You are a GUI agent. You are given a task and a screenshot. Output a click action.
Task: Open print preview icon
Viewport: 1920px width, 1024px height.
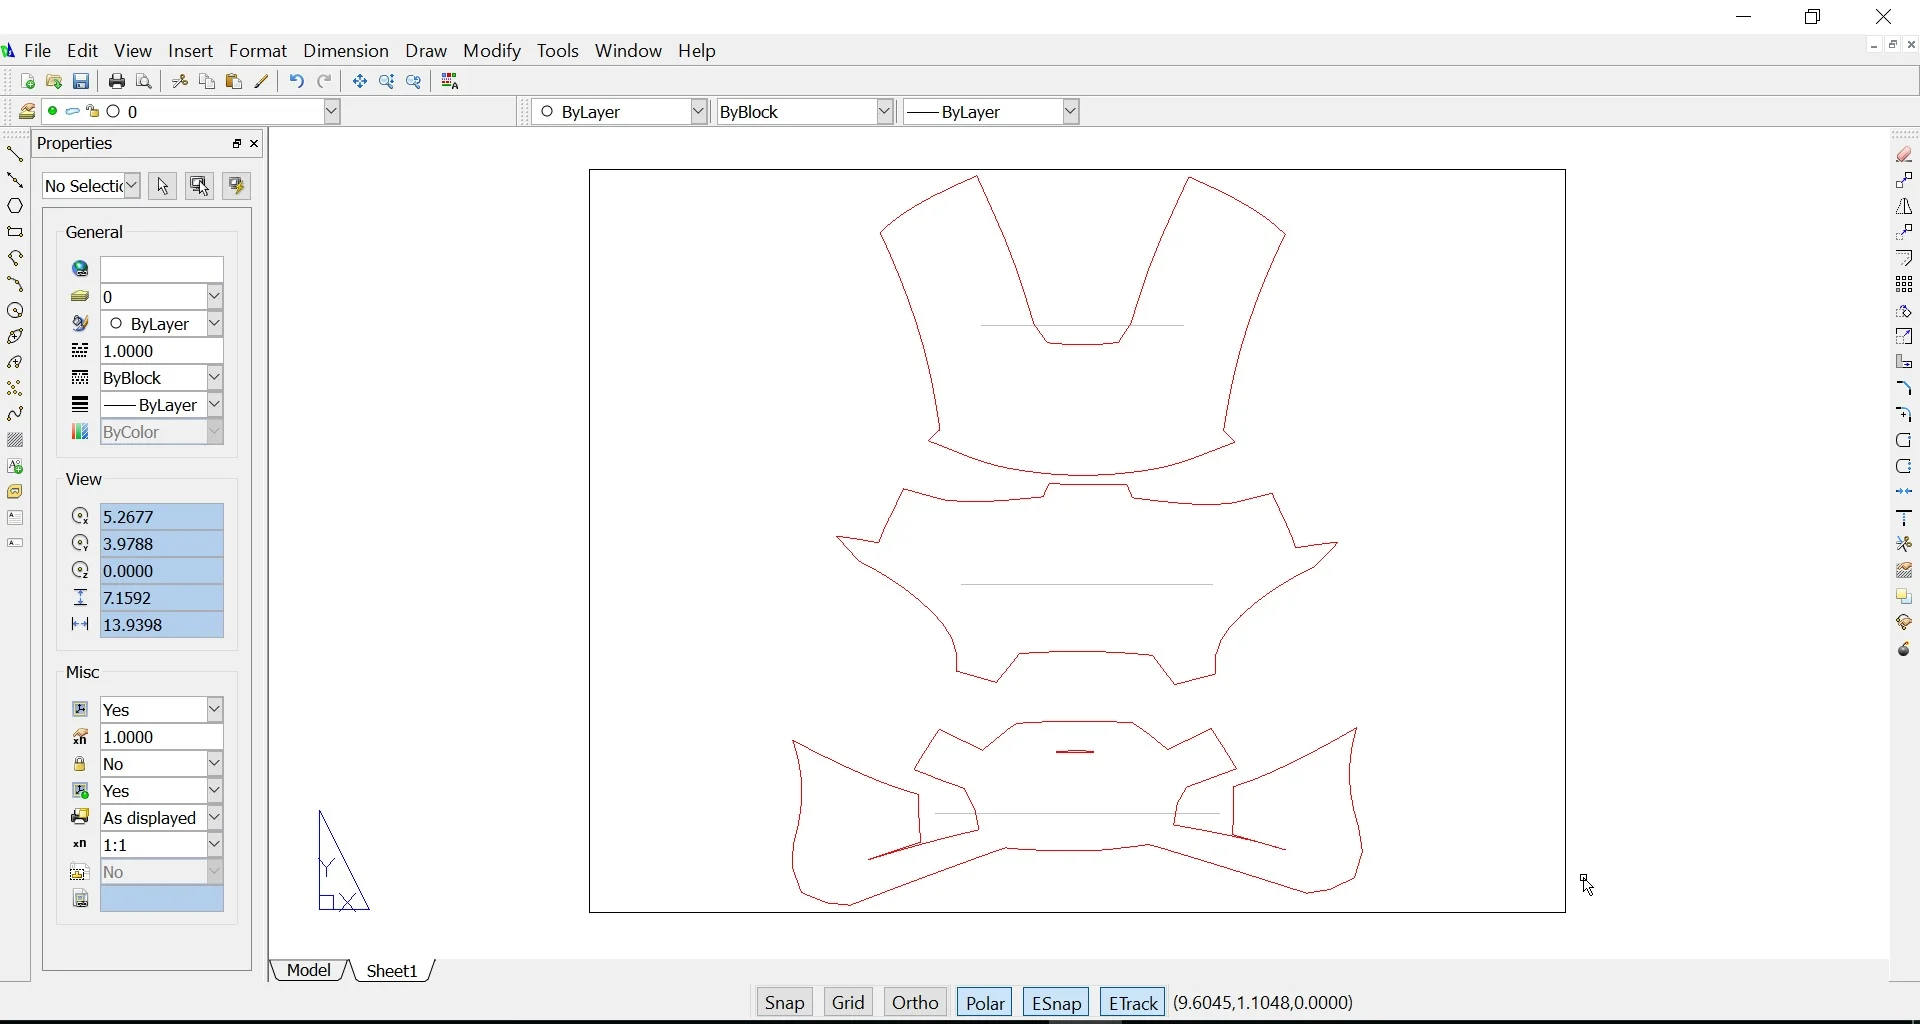point(144,83)
